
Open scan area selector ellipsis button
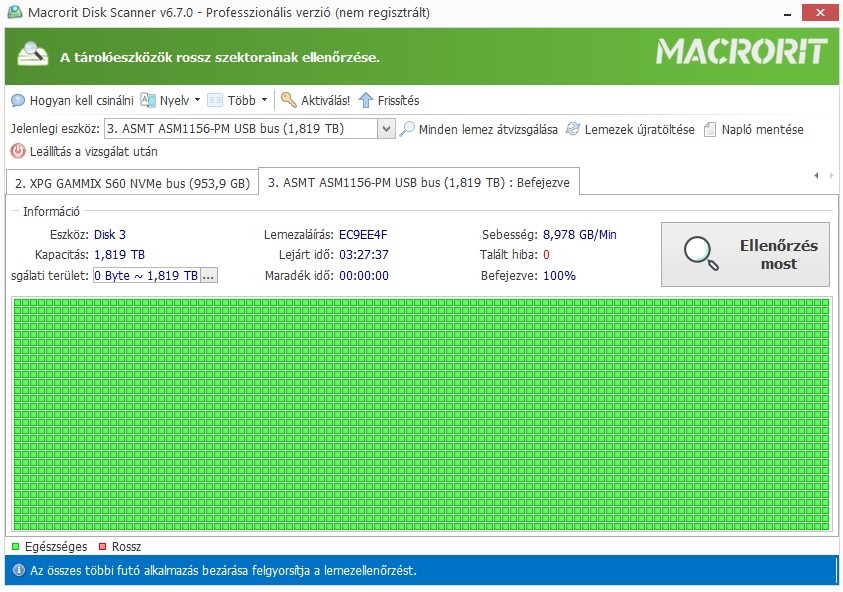tap(209, 276)
